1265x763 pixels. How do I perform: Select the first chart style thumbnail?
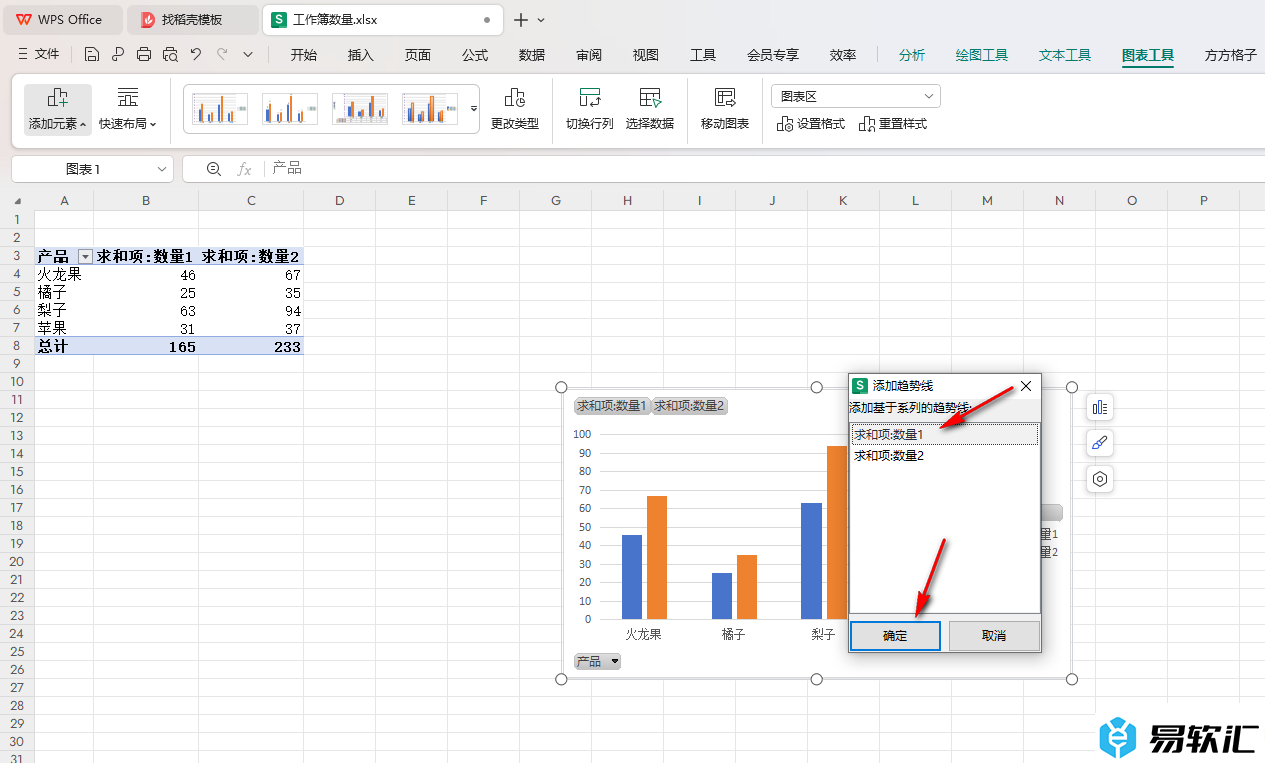click(220, 108)
